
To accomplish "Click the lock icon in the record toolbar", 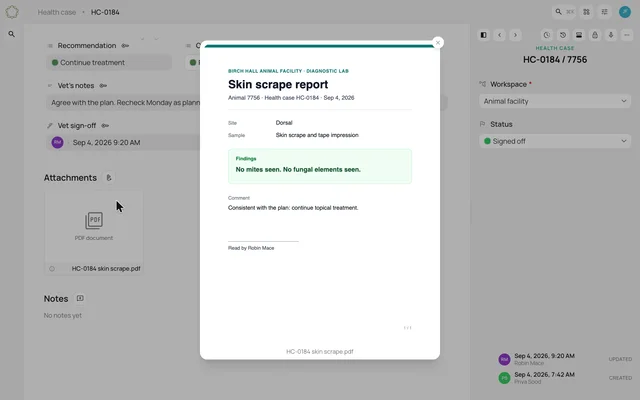I will [x=595, y=35].
